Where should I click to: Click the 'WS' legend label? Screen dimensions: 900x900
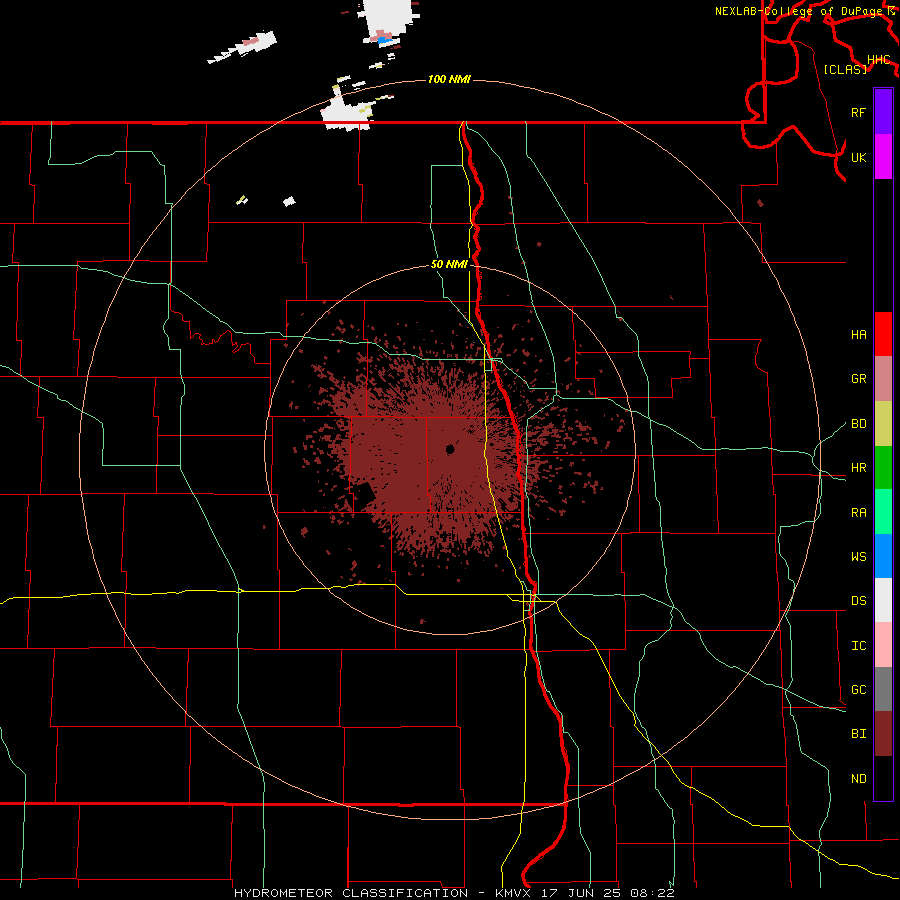click(x=858, y=557)
